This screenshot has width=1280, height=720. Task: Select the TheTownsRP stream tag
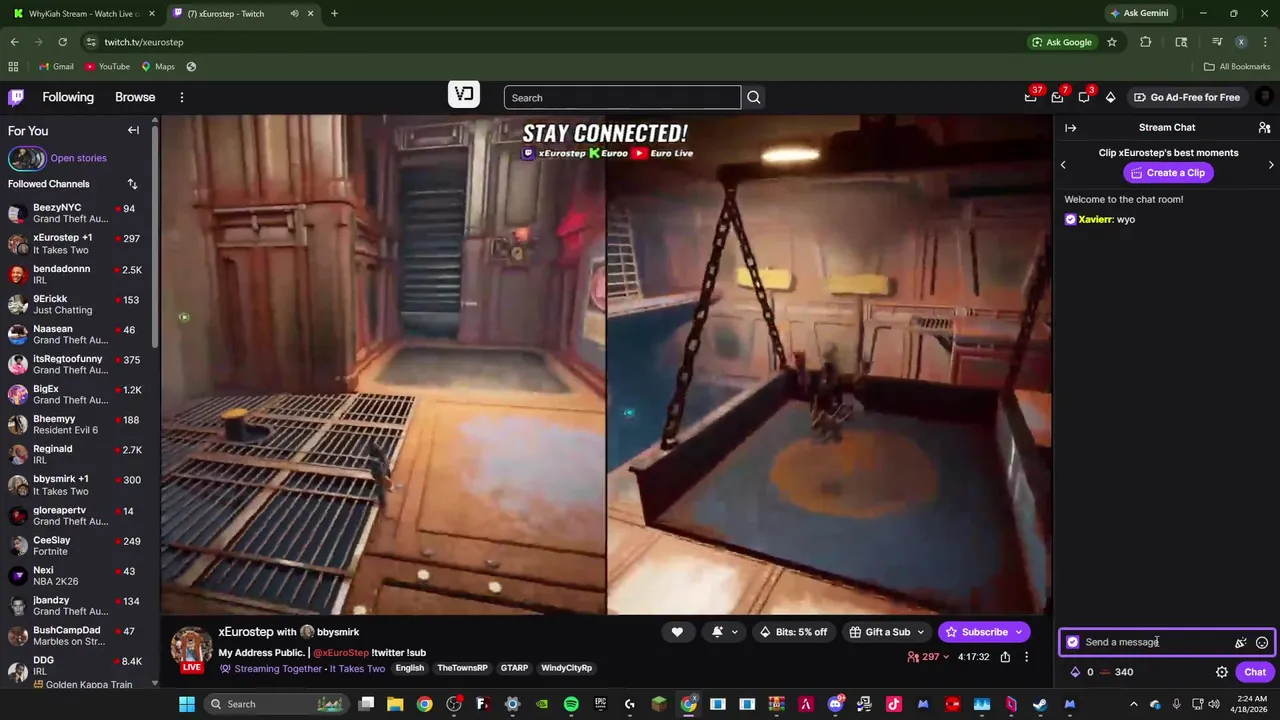click(x=463, y=668)
